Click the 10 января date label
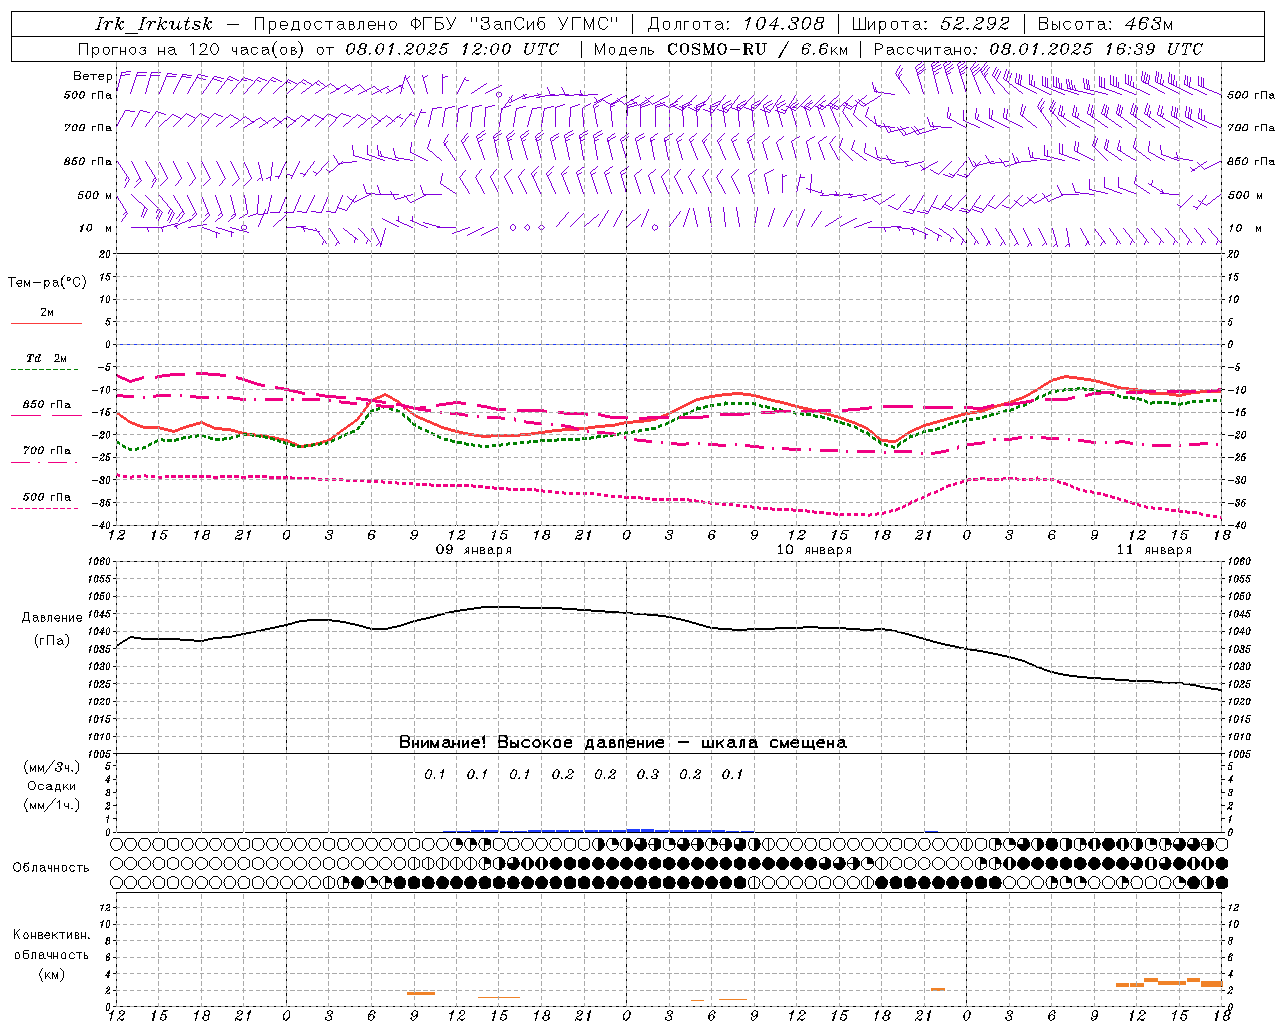Screen dimensions: 1280x1024 tap(814, 550)
